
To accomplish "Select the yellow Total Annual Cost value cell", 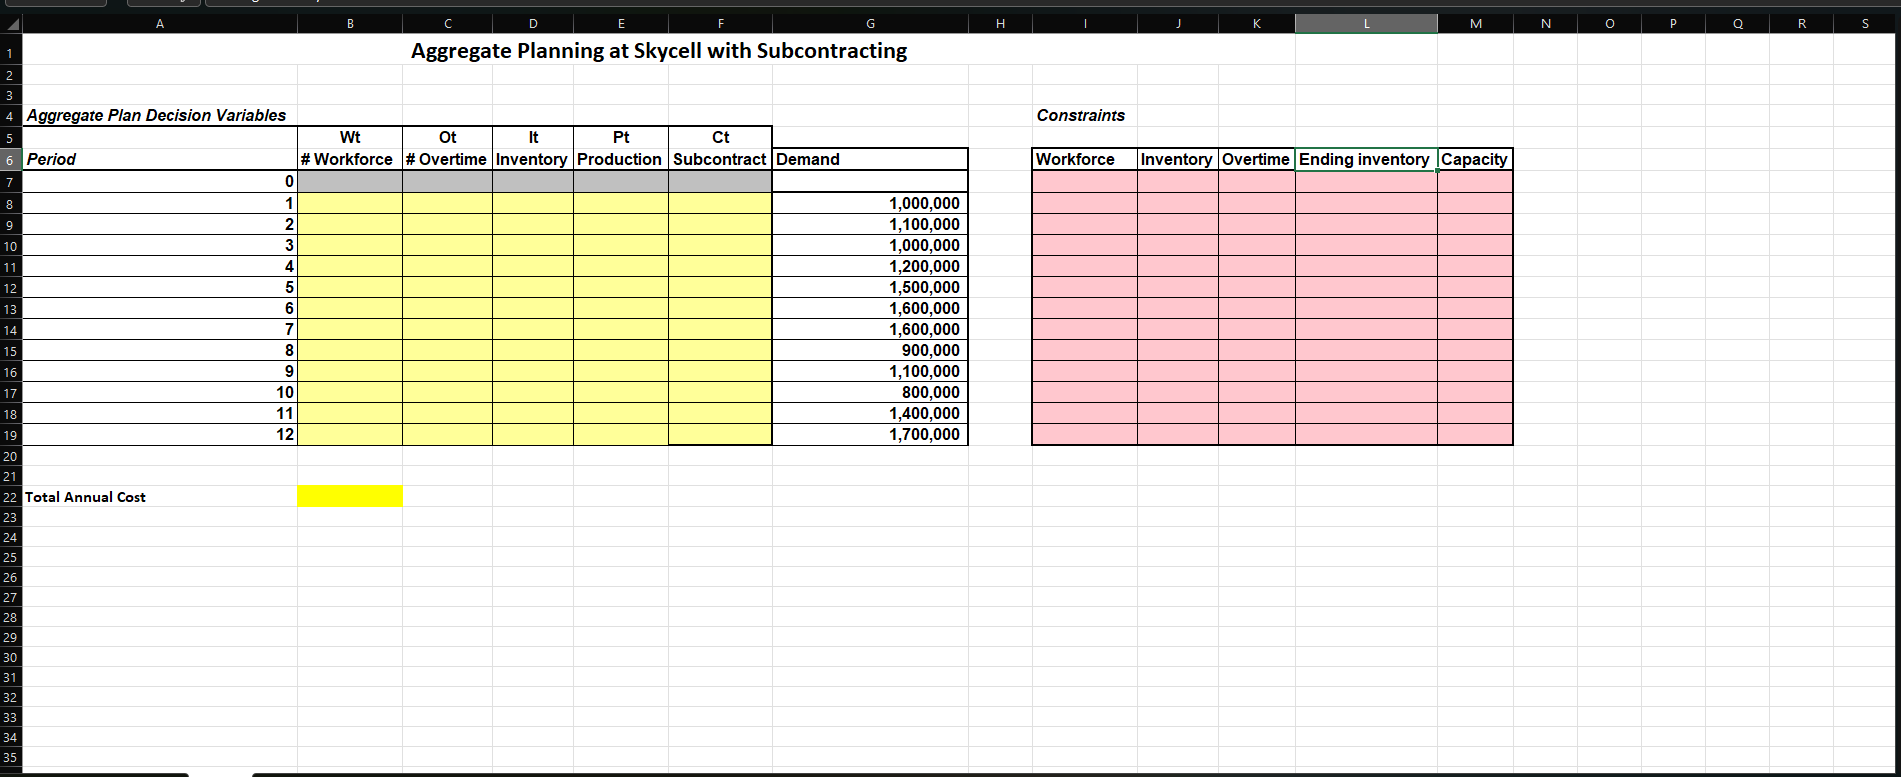I will click(x=350, y=497).
